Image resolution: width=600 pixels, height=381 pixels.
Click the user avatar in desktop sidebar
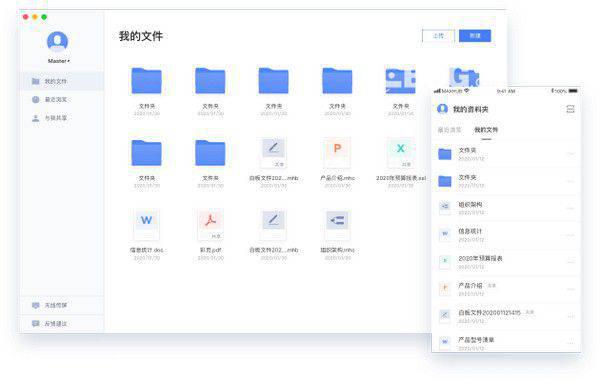click(x=57, y=41)
